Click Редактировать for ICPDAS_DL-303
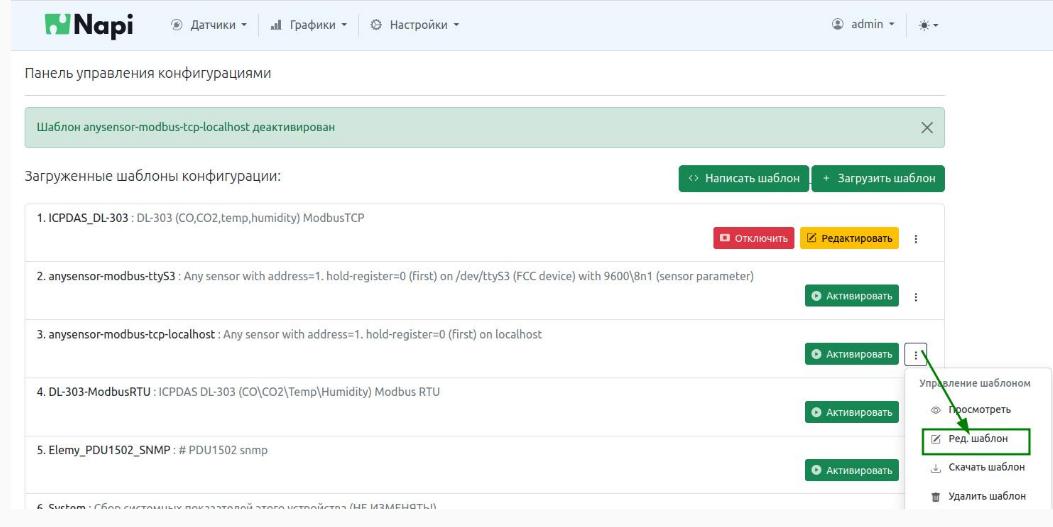This screenshot has height=527, width=1053. 849,238
